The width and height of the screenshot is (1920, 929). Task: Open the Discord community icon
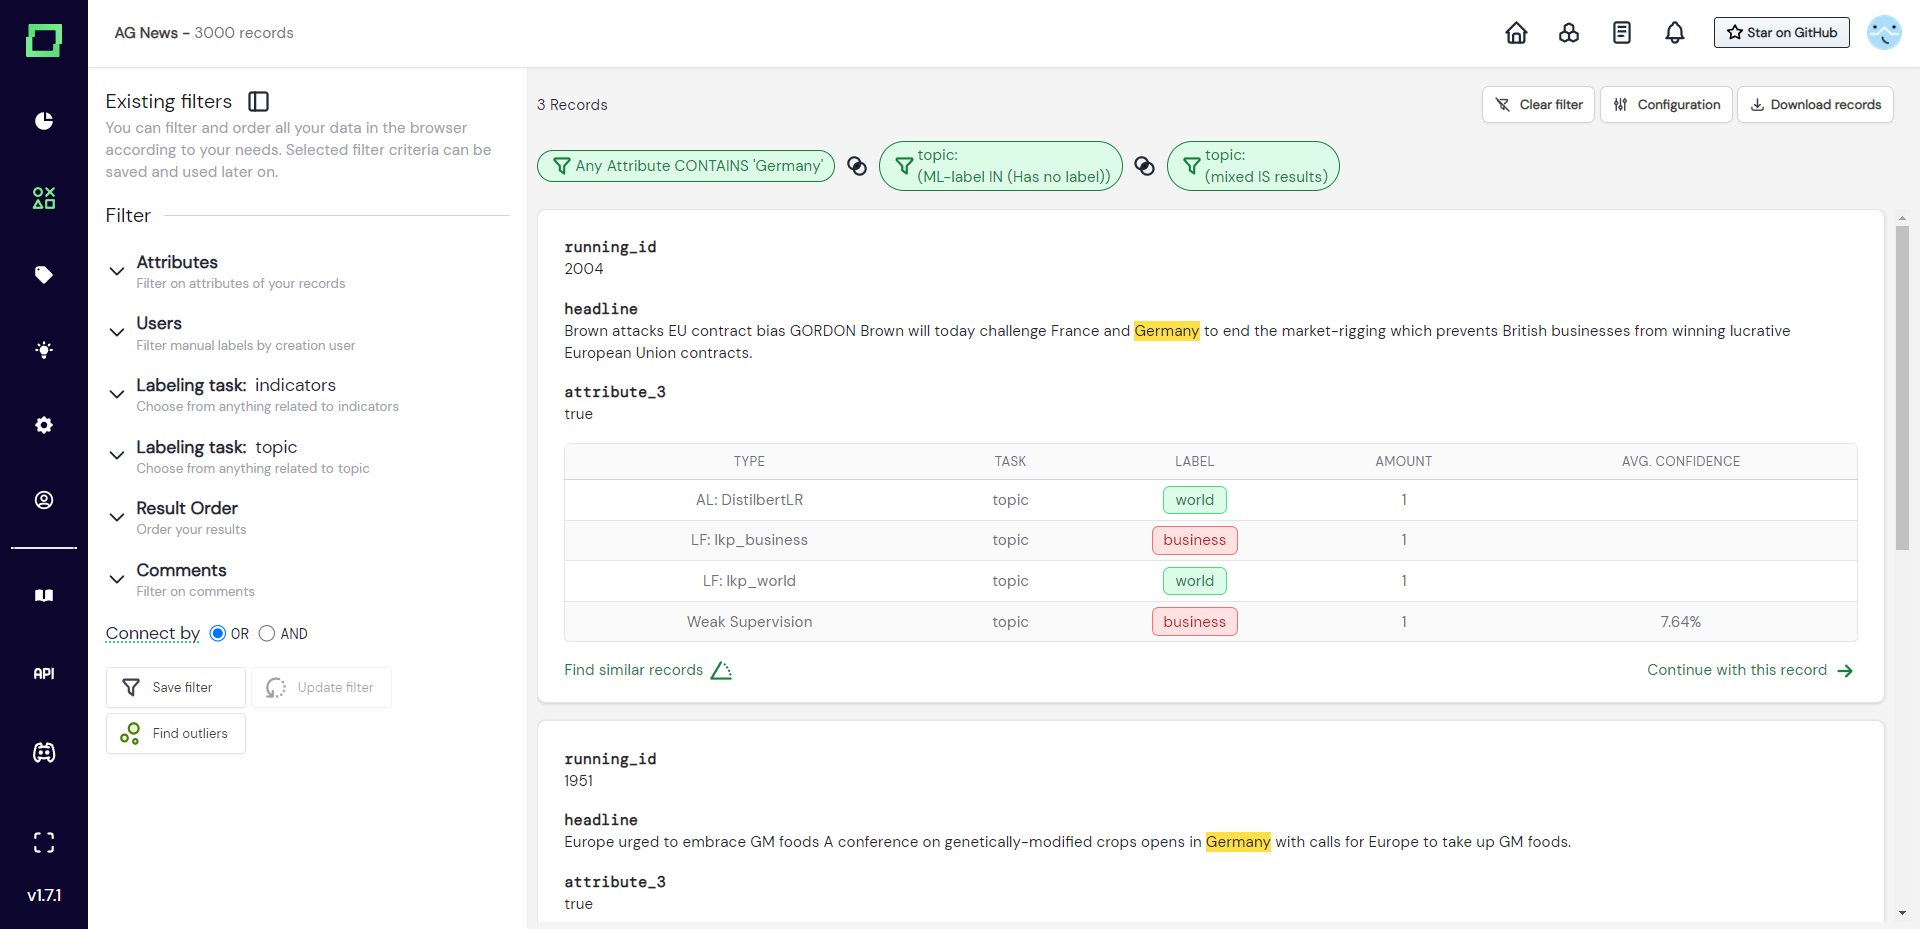pyautogui.click(x=44, y=753)
